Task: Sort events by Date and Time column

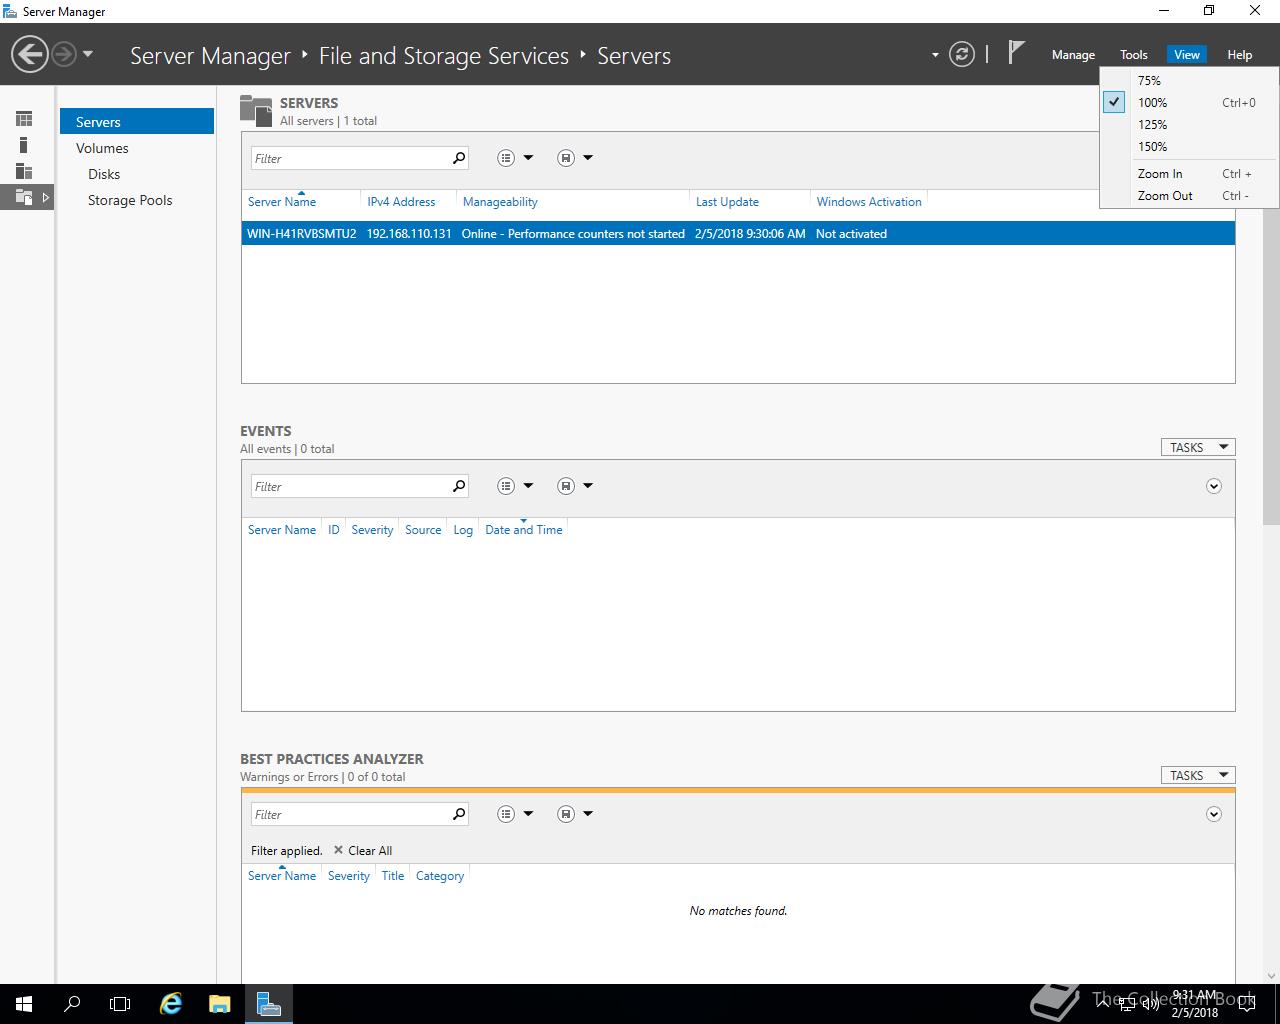Action: (524, 529)
